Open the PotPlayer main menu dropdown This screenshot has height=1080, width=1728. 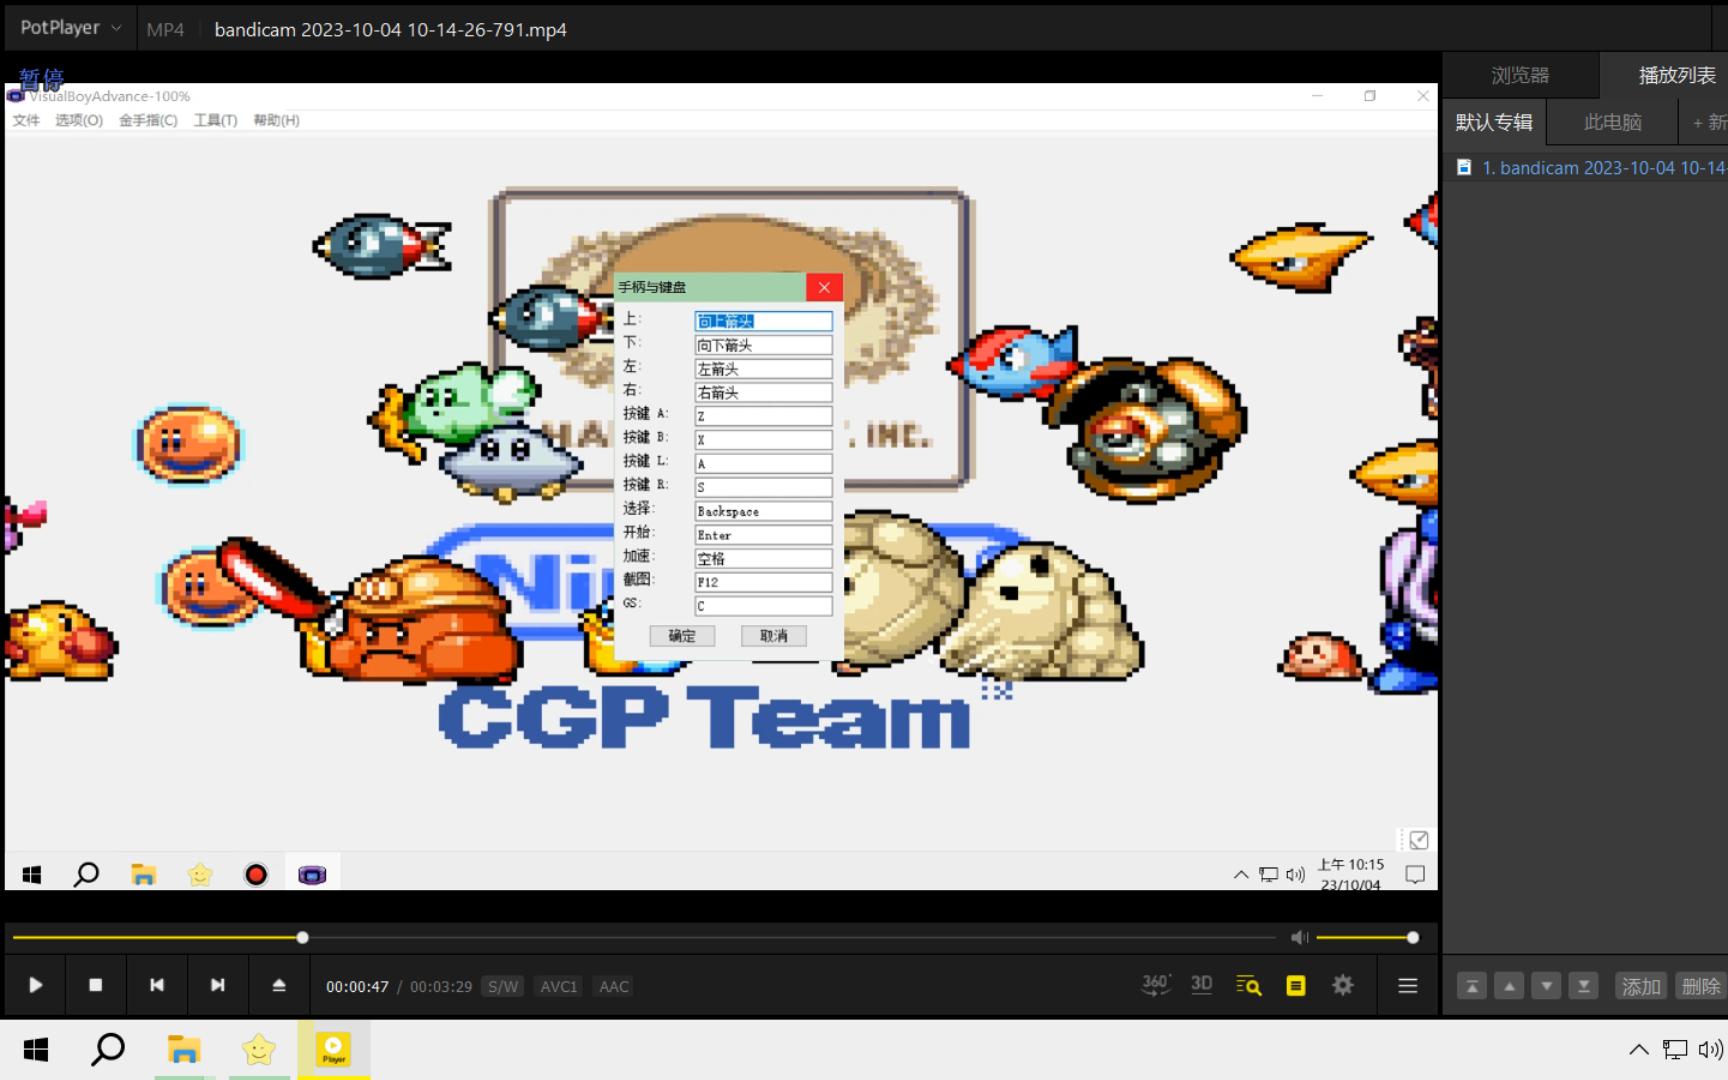coord(70,28)
